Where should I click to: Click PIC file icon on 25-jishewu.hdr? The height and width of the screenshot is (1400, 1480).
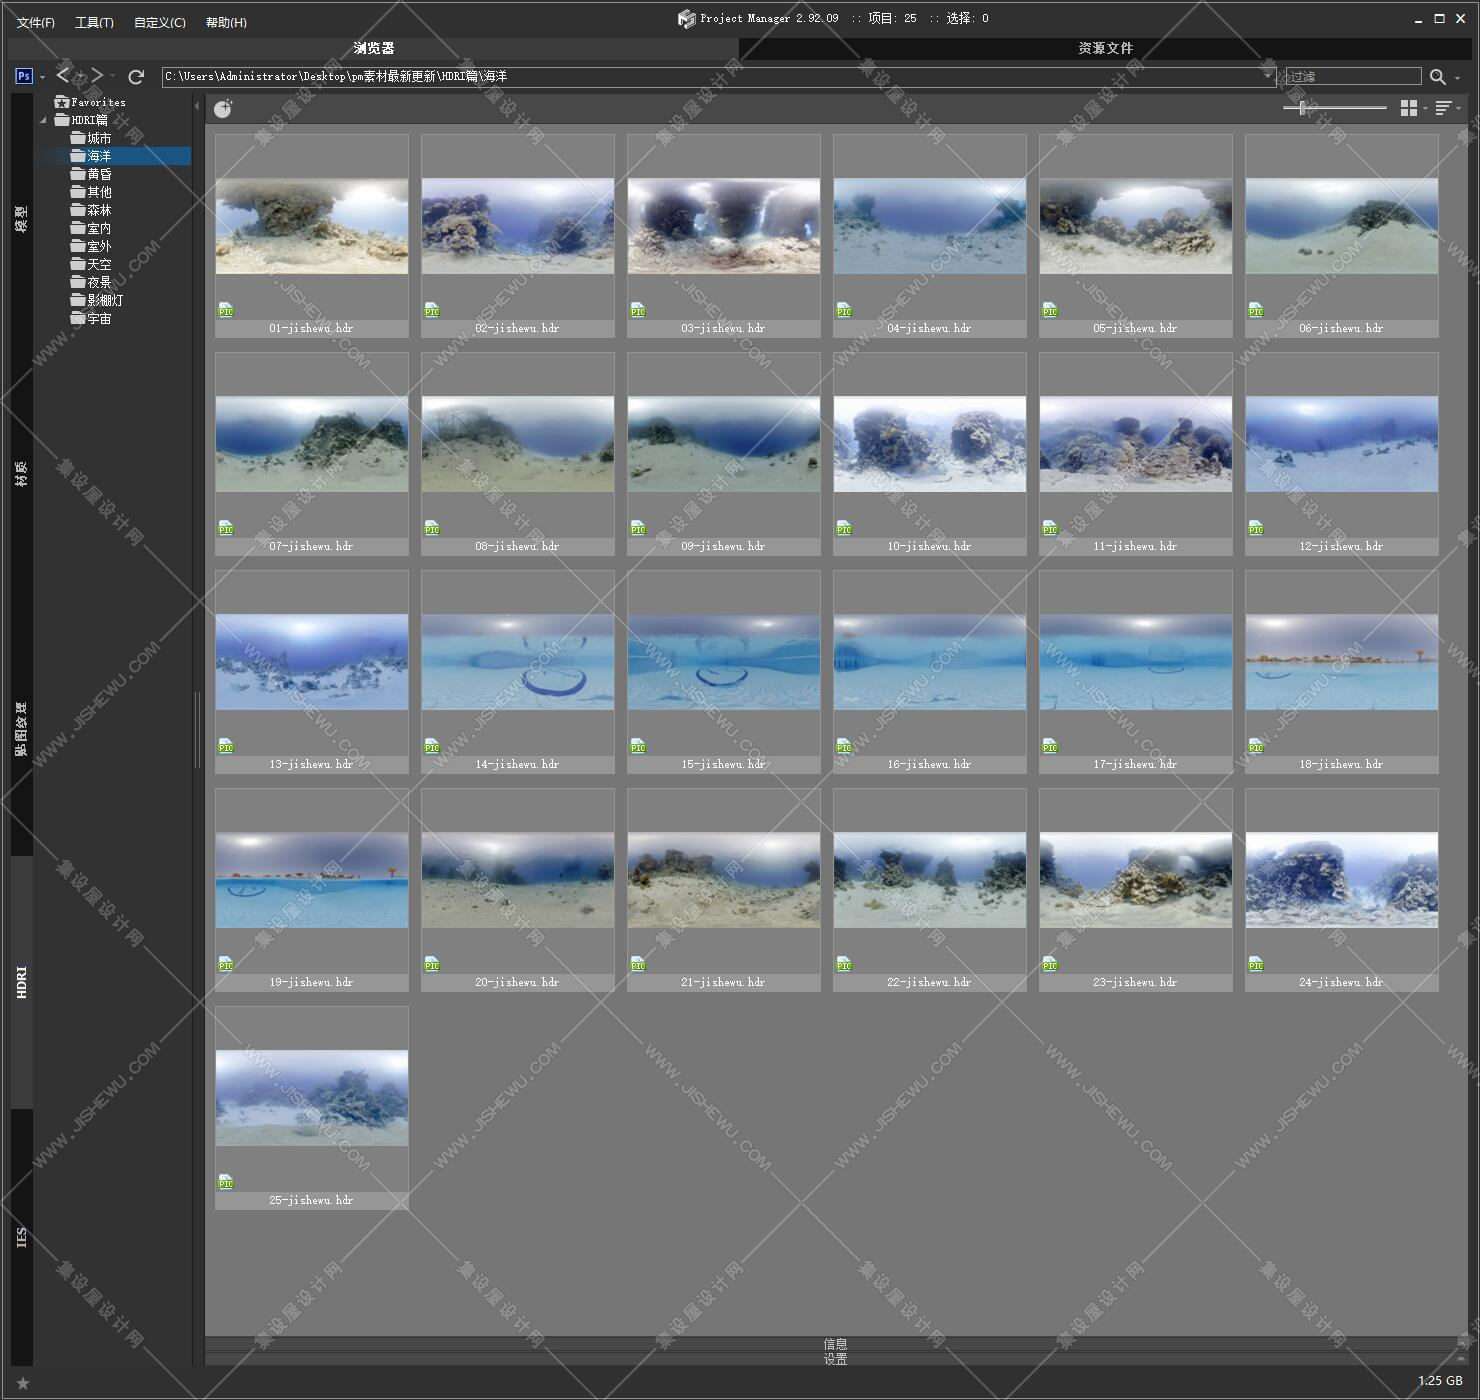coord(226,1183)
